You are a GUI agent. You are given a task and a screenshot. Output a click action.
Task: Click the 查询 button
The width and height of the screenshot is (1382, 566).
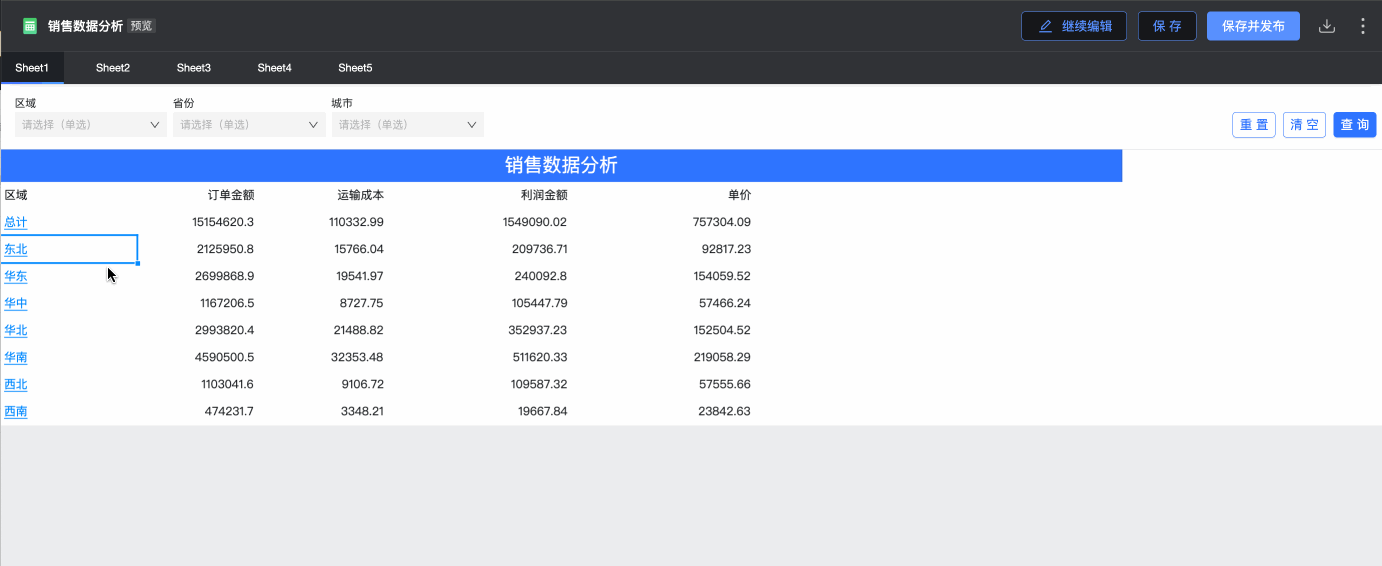point(1355,125)
